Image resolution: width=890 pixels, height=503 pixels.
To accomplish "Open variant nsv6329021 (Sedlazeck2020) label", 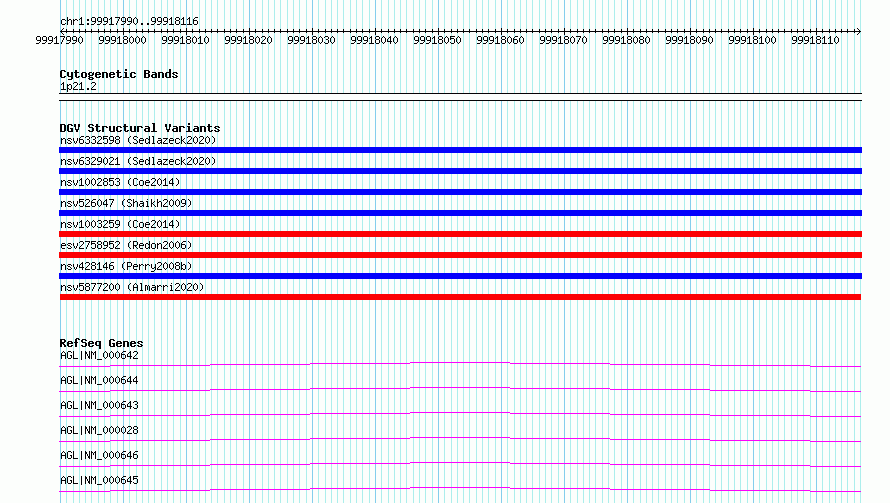I will coord(138,161).
